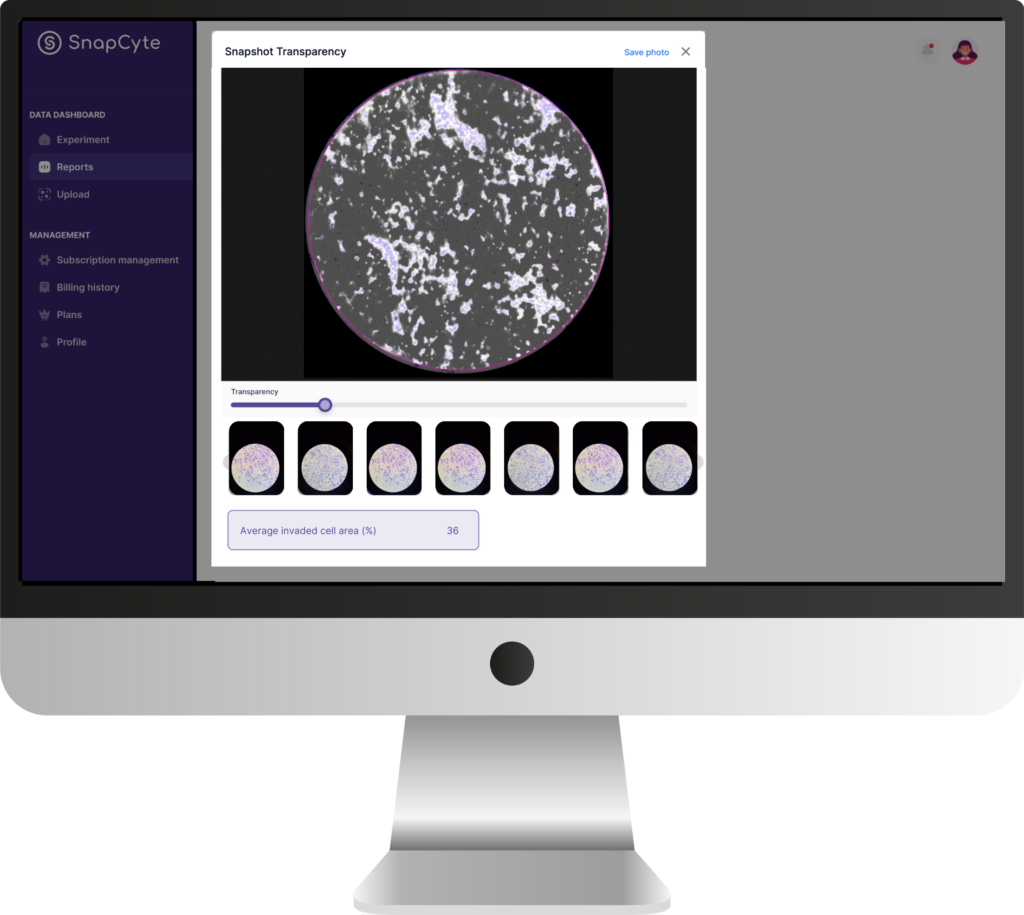The height and width of the screenshot is (915, 1024).
Task: Select the third snapshot thumbnail
Action: point(394,458)
